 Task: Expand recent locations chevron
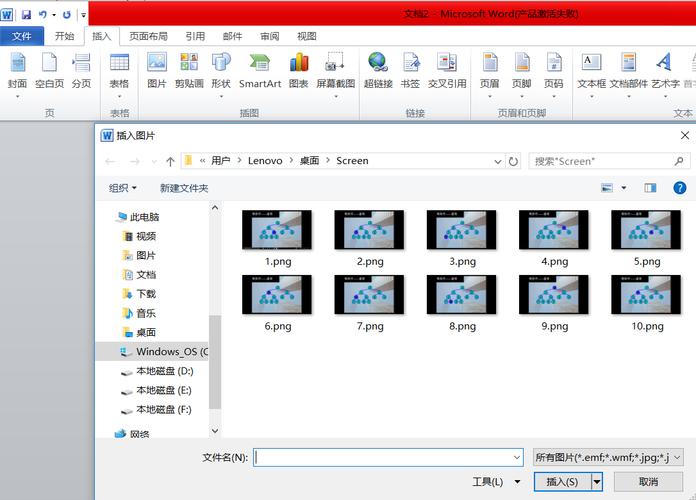pos(154,161)
